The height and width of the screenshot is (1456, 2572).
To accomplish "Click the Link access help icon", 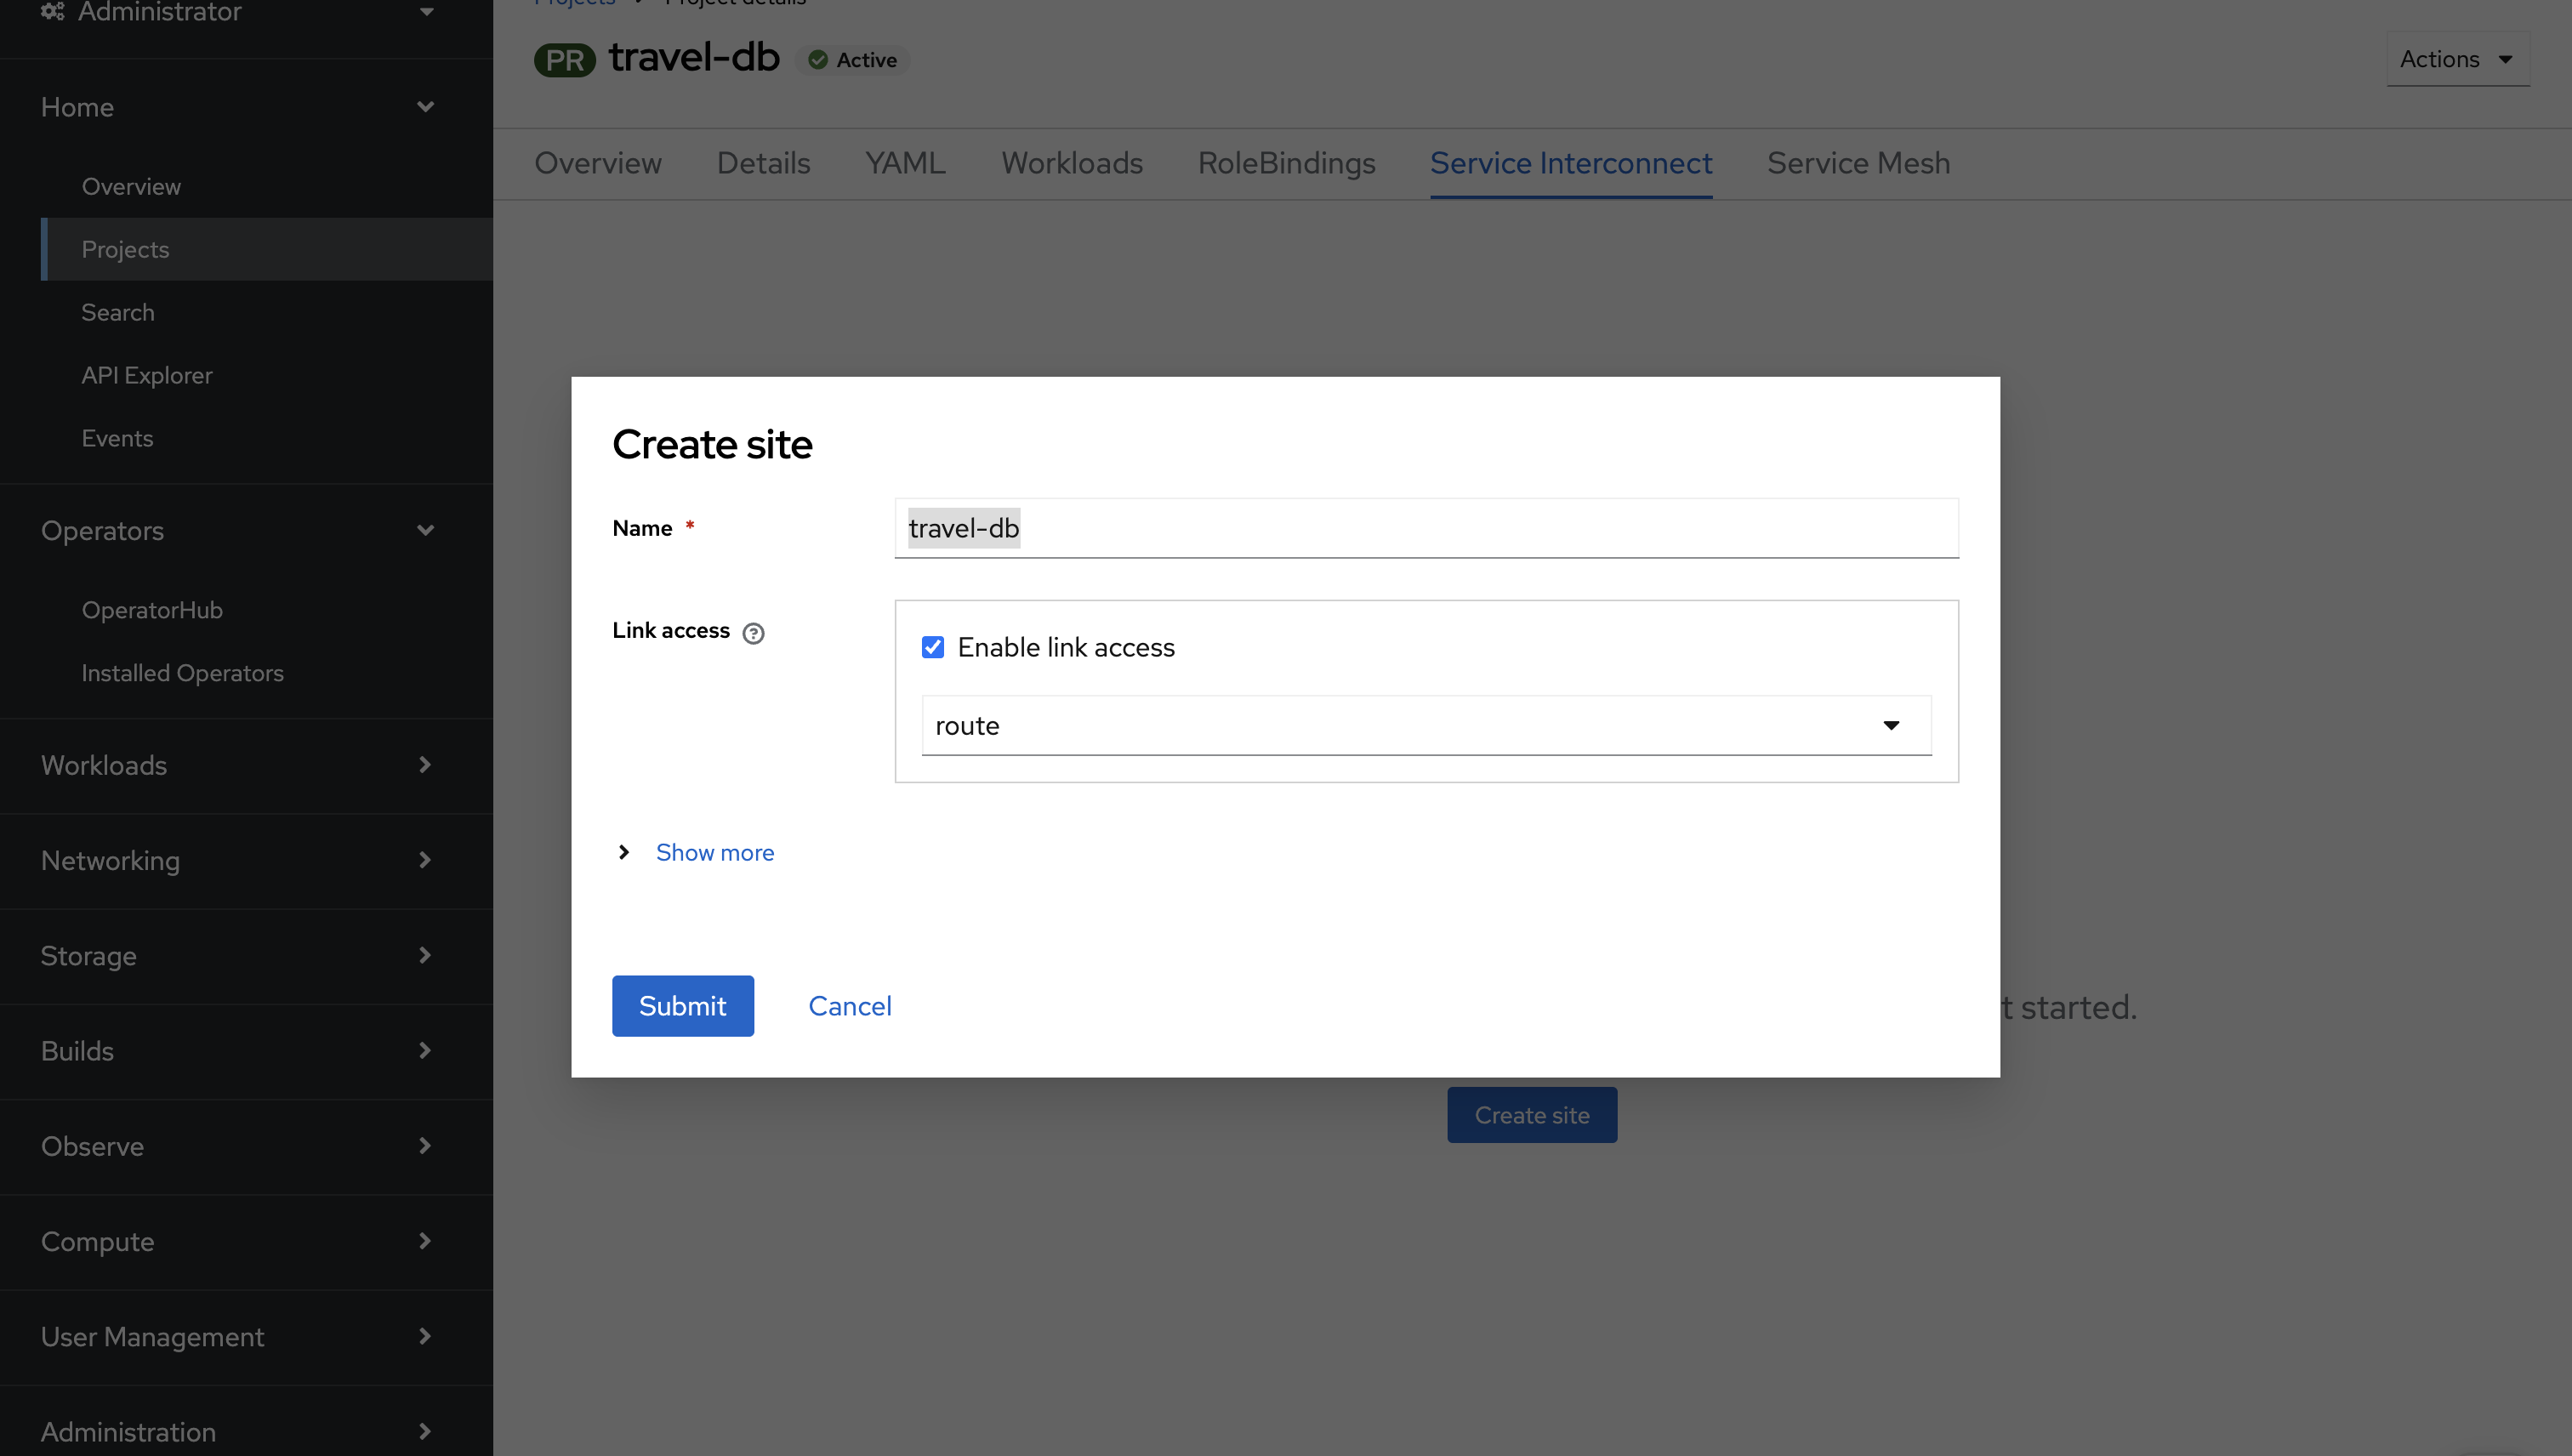I will 753,633.
